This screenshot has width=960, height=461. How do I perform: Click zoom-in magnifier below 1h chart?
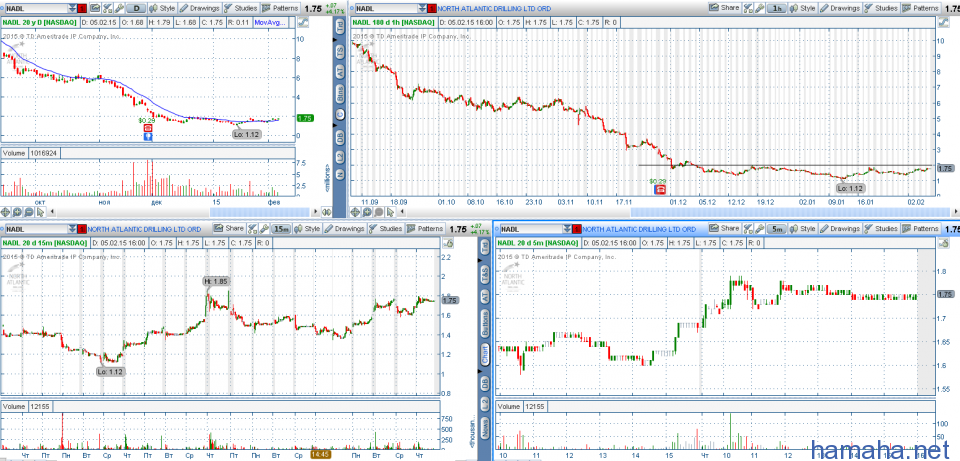[366, 212]
